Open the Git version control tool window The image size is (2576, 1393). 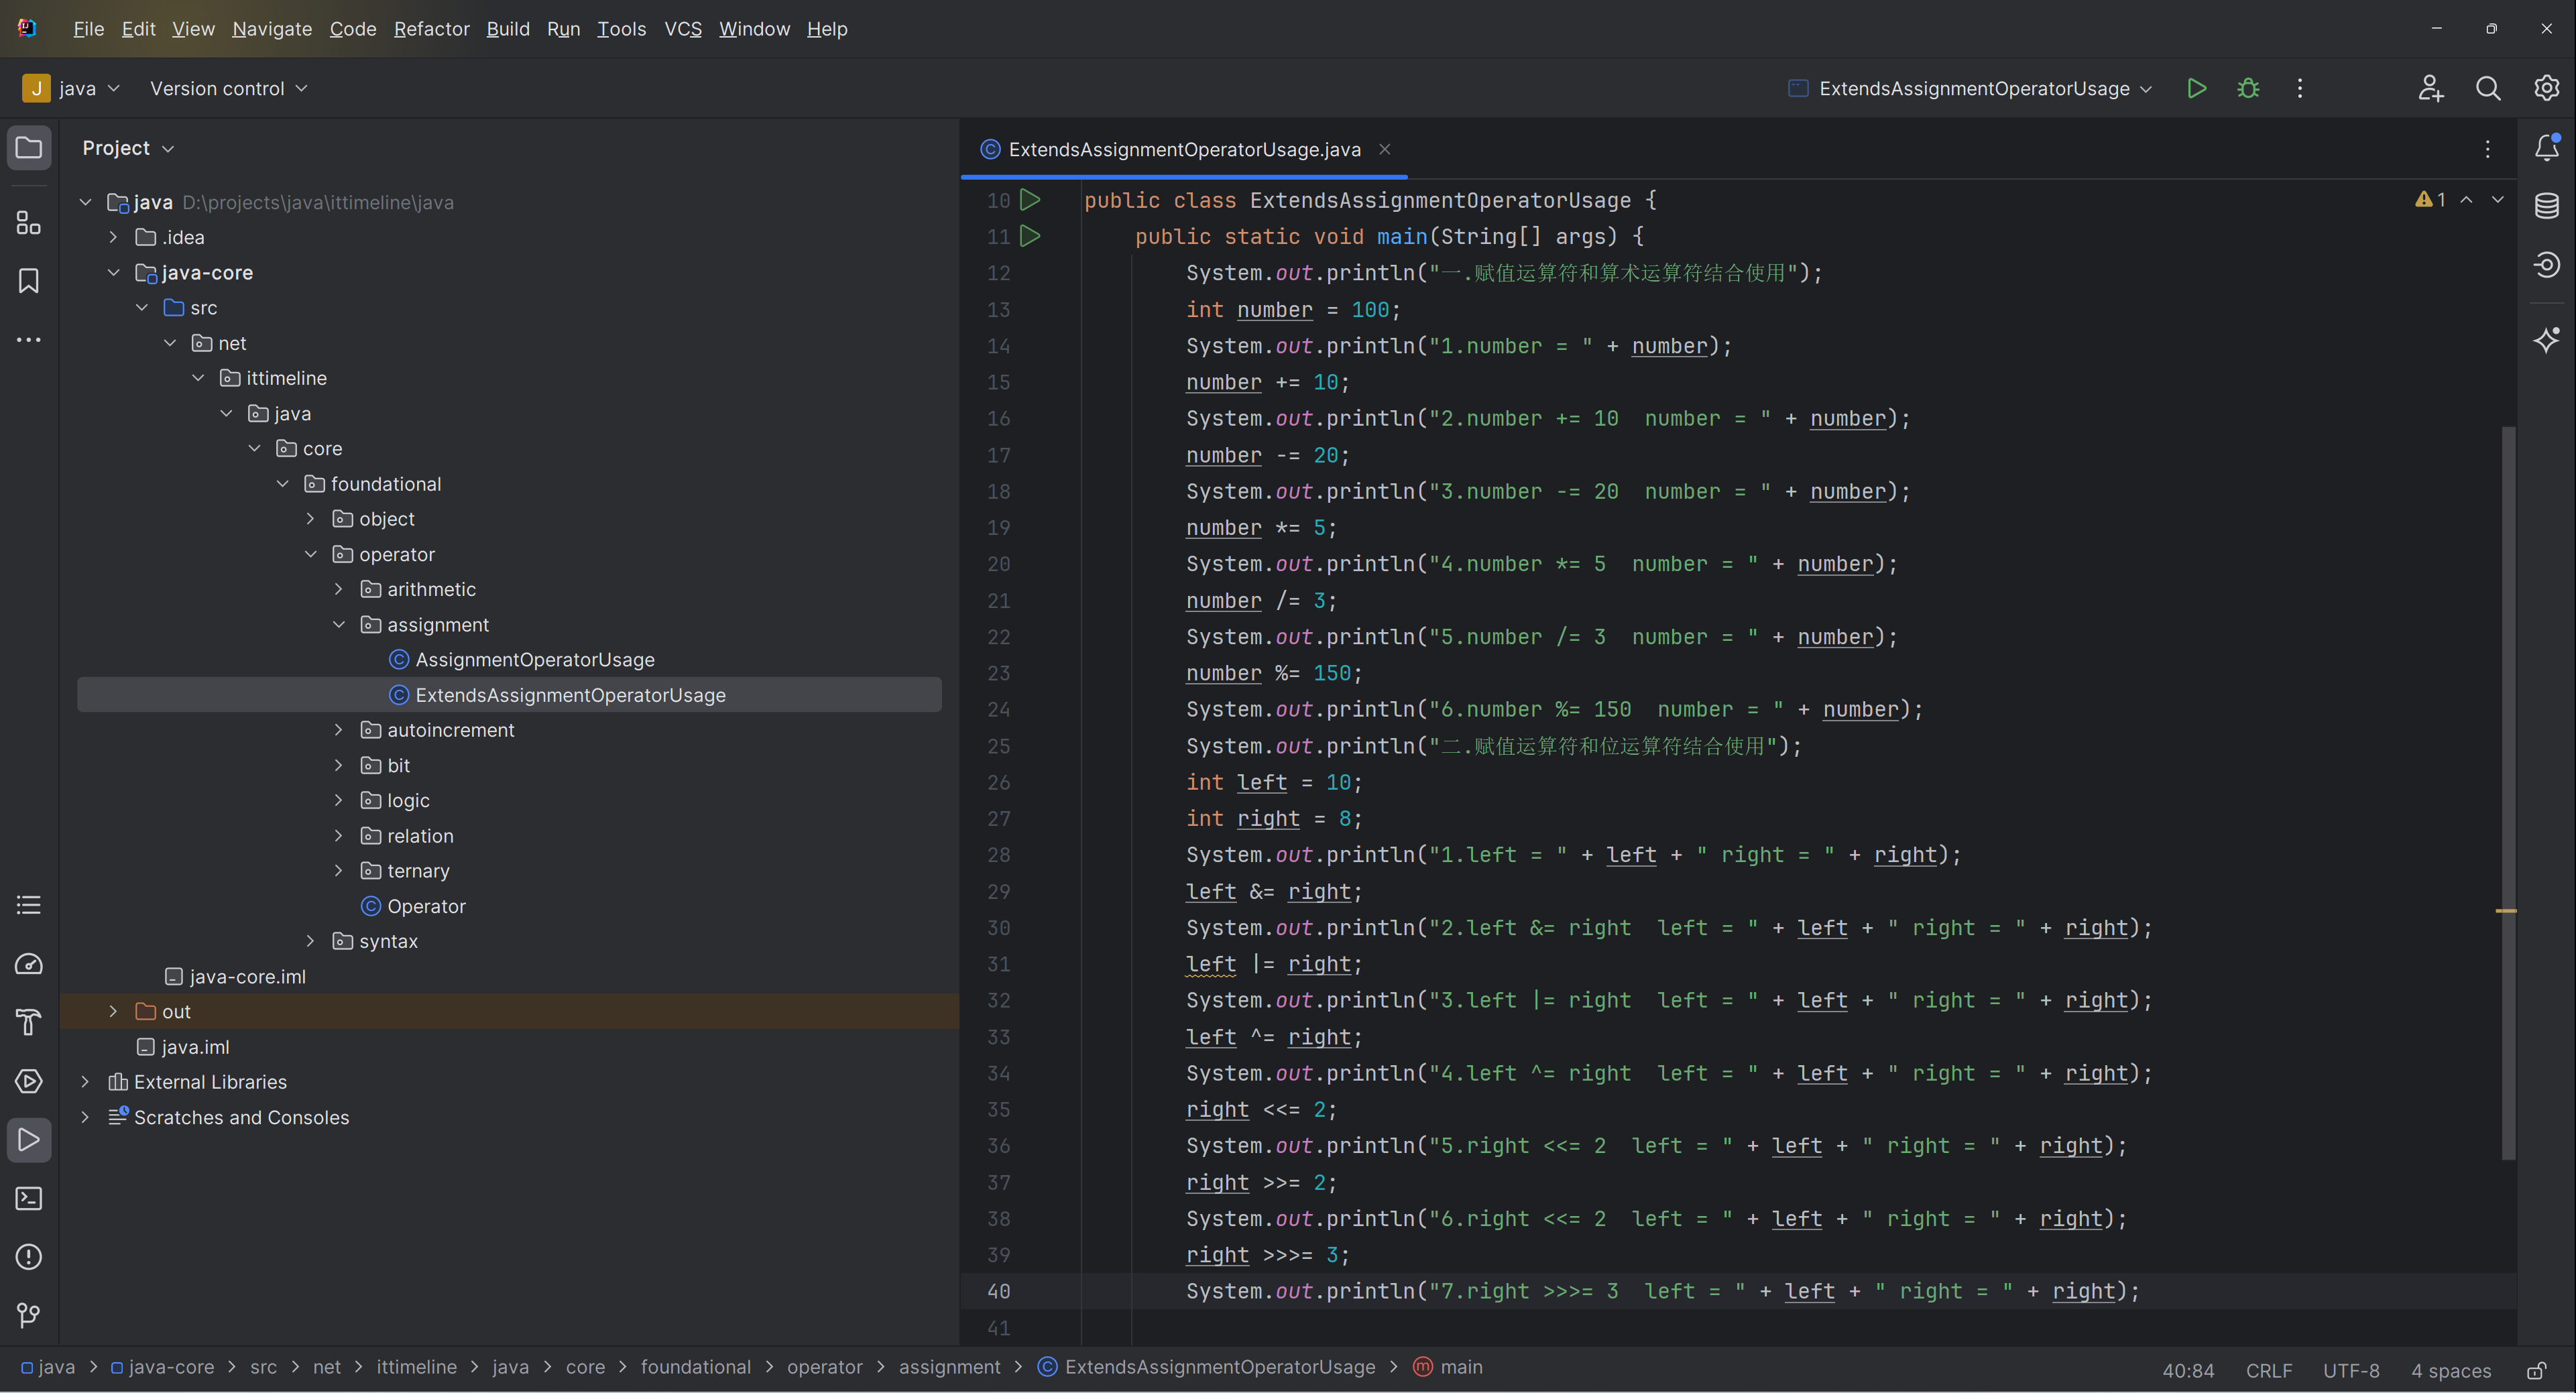(29, 1315)
